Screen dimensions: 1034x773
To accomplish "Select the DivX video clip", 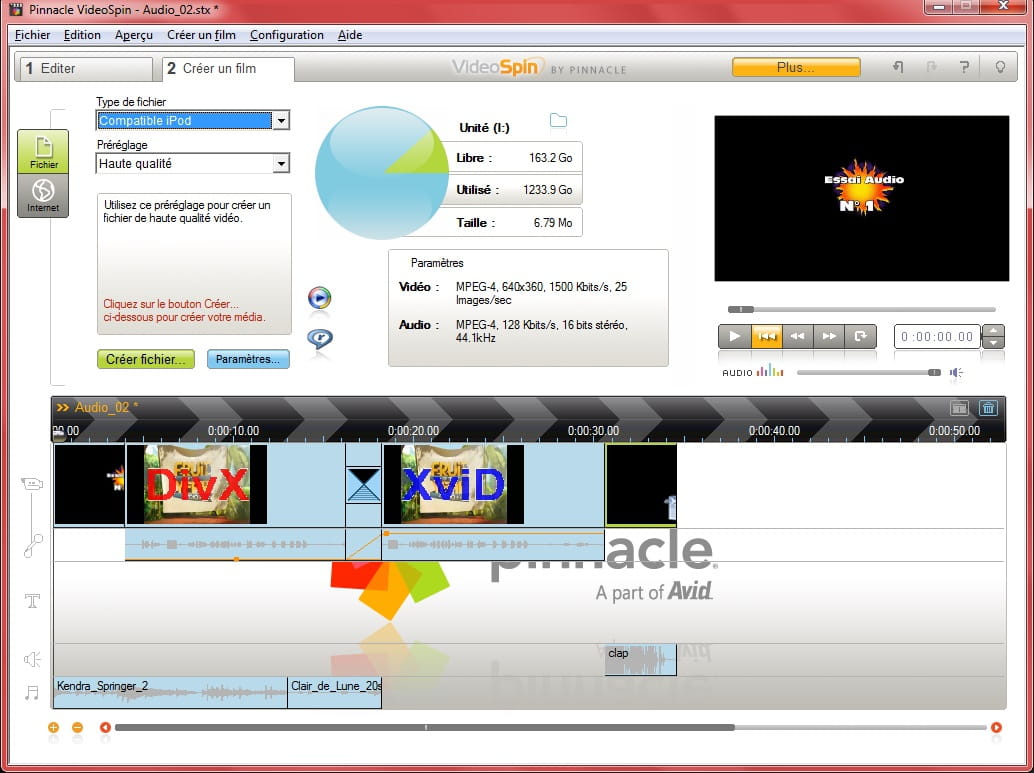I will [x=235, y=485].
